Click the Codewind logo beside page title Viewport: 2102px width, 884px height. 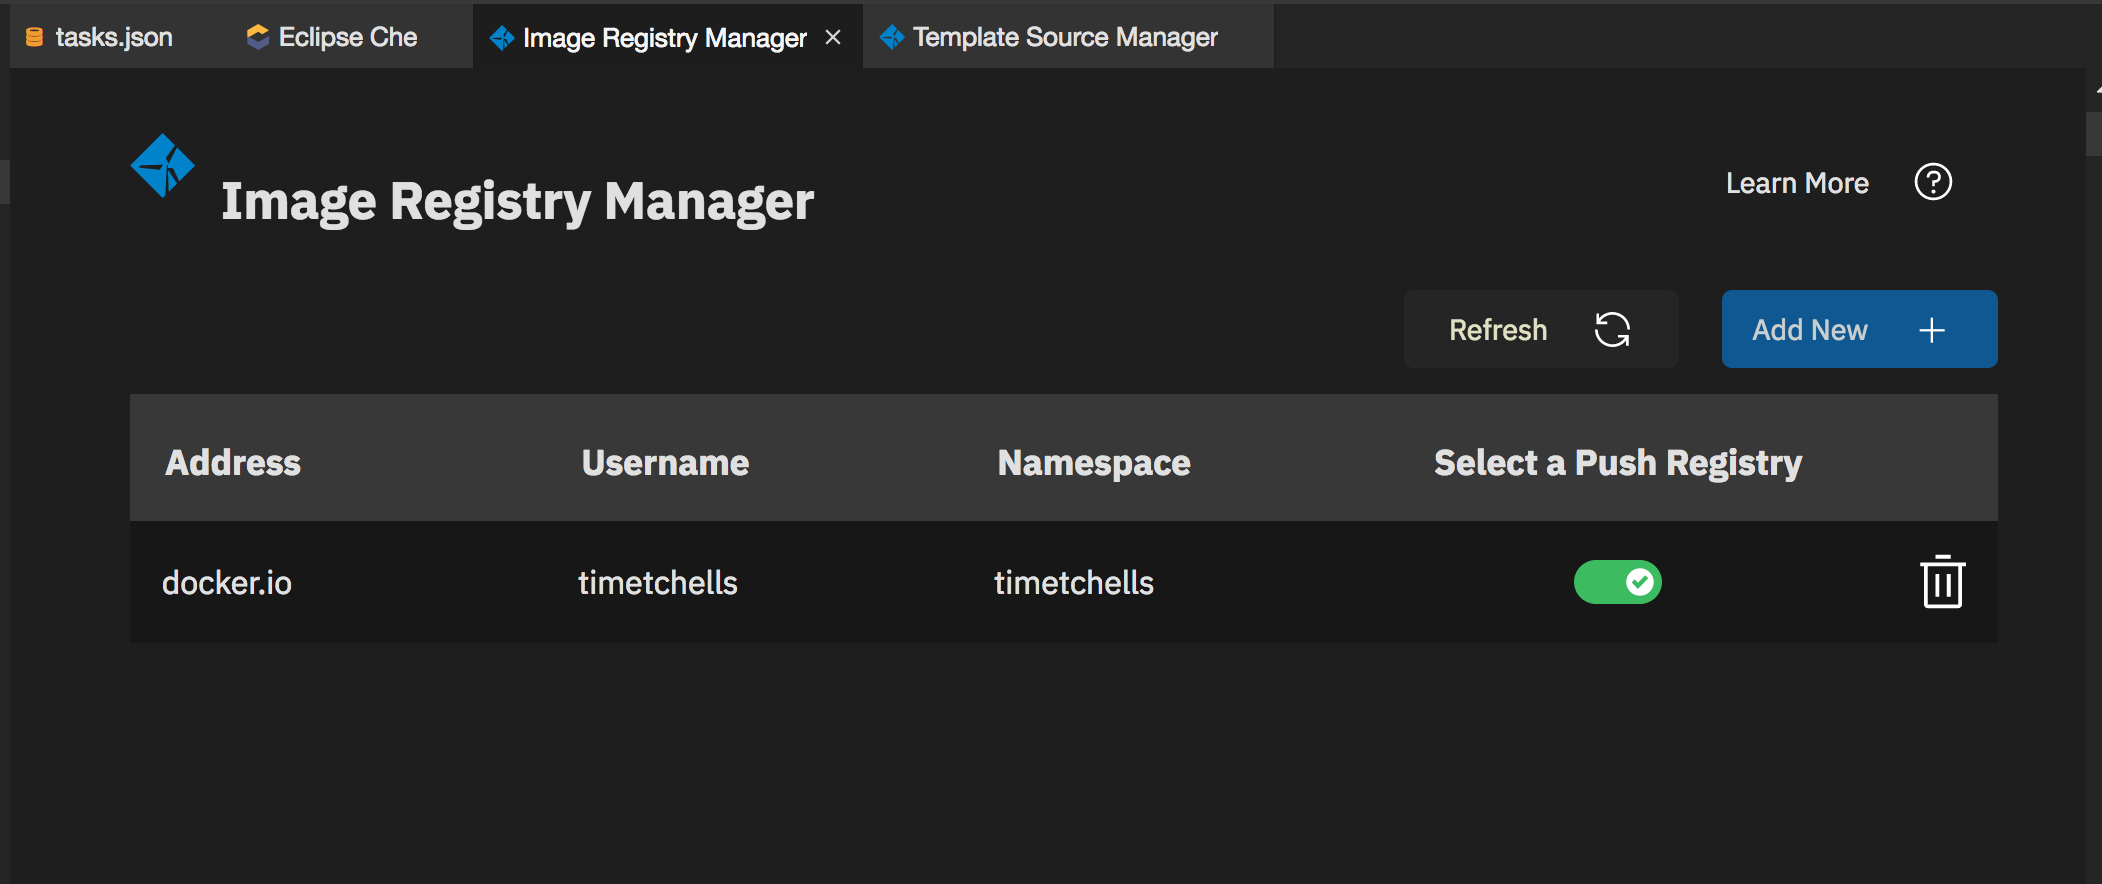point(162,166)
